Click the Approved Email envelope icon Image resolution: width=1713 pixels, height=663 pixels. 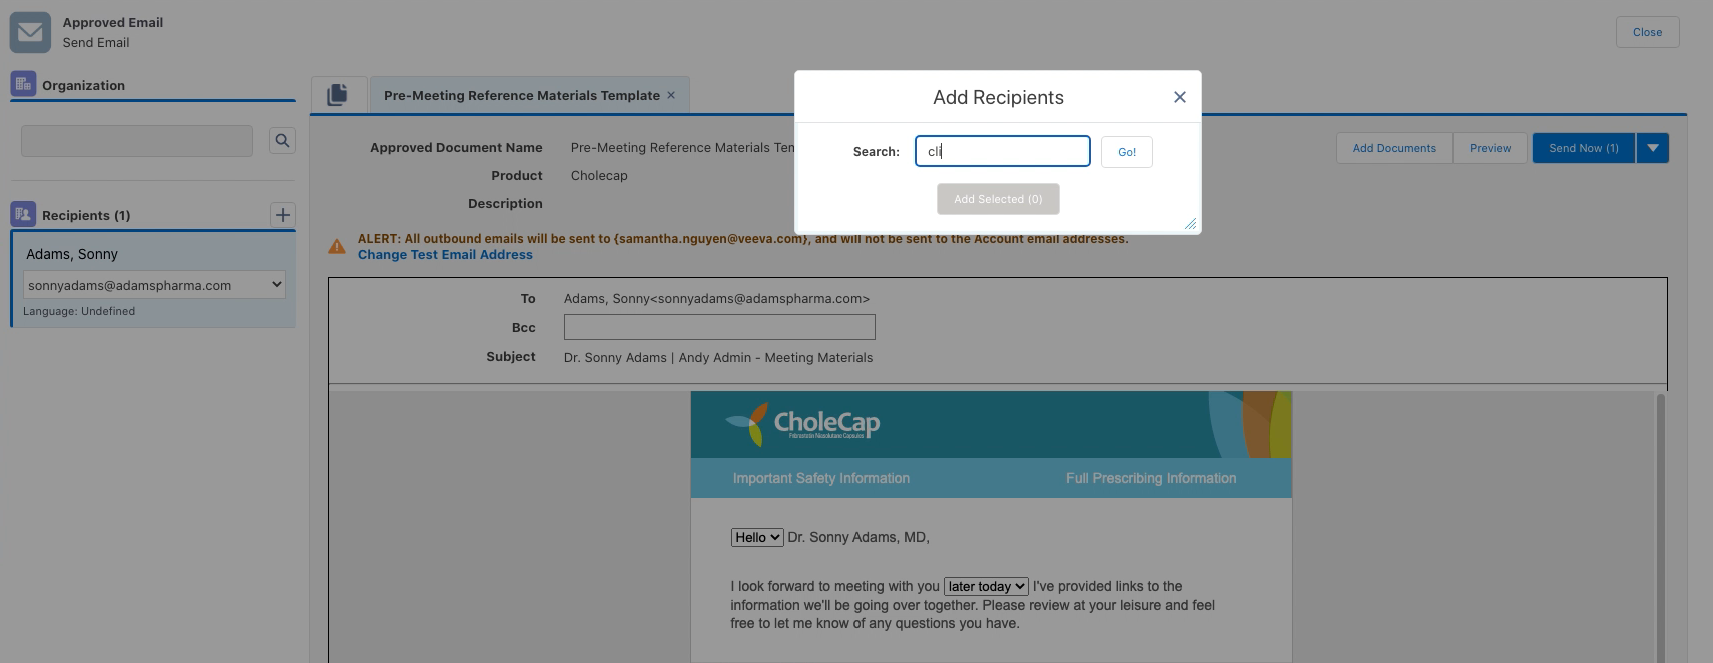pos(30,32)
